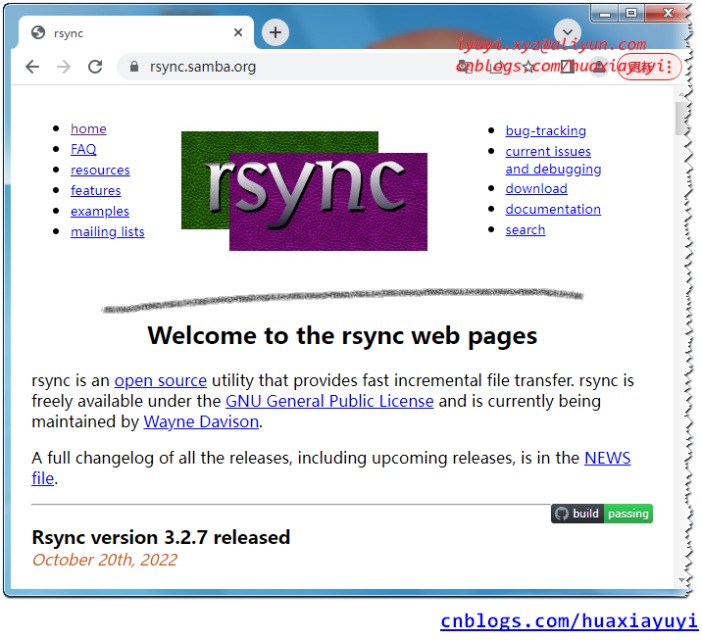Minimize the browser window
This screenshot has height=640, width=702.
(x=605, y=13)
